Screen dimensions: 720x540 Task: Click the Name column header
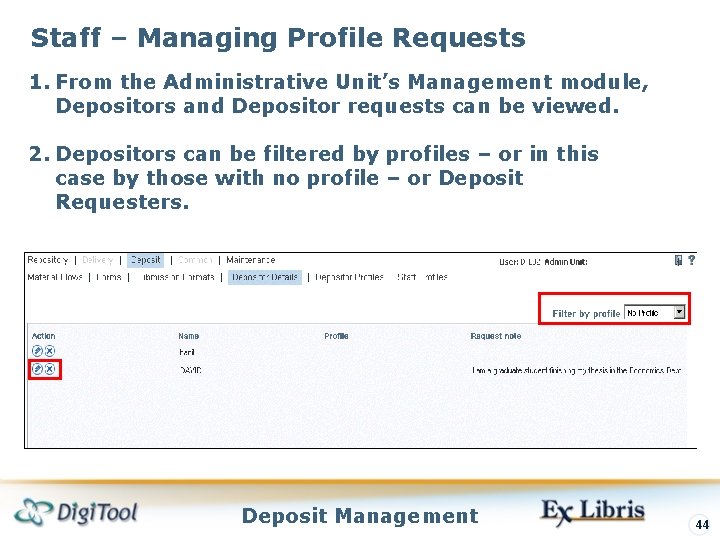click(x=188, y=336)
